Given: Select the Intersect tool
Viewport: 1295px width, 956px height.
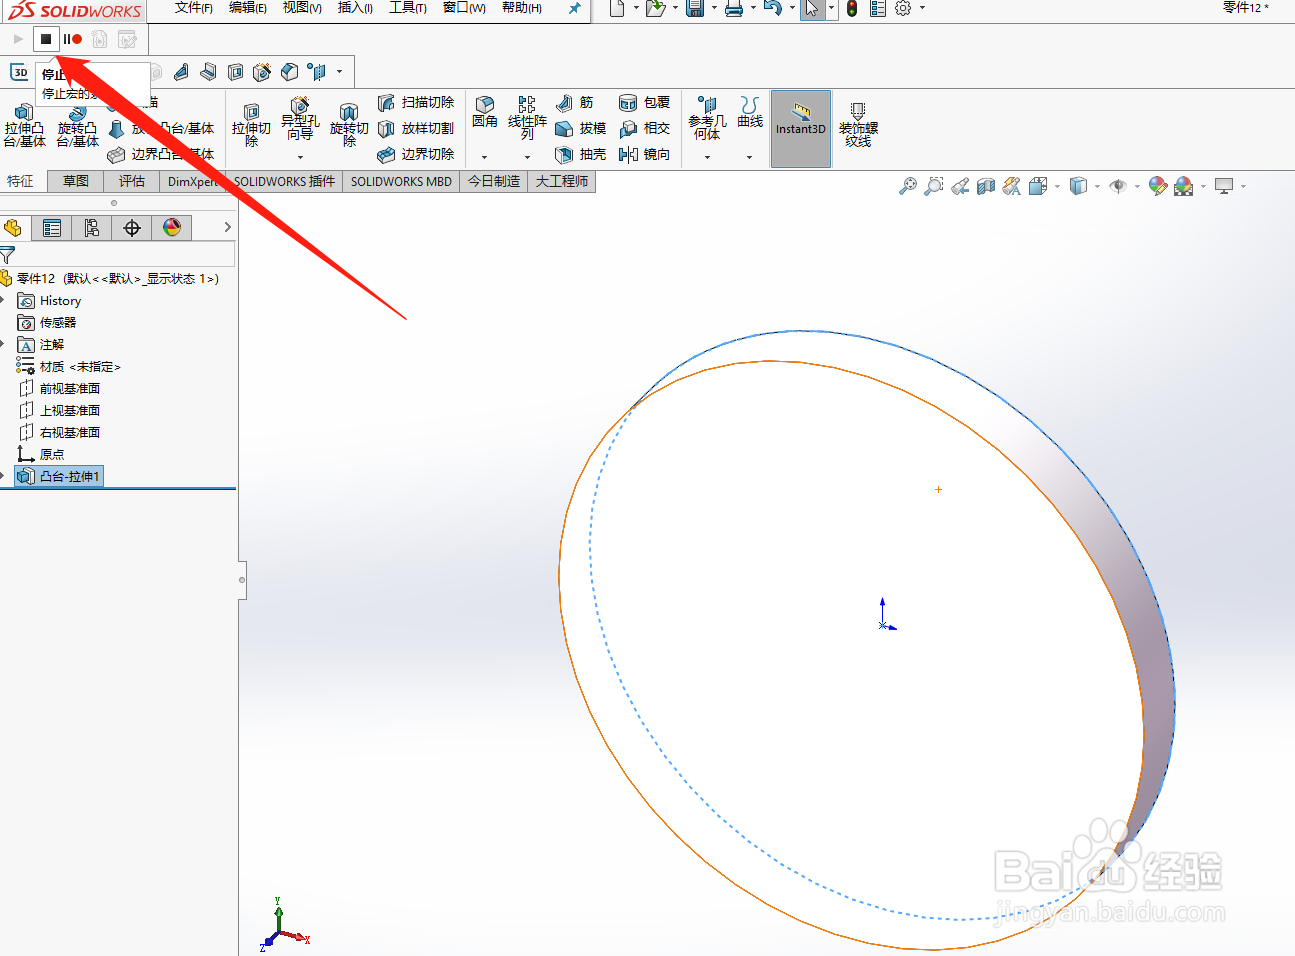Looking at the screenshot, I should coord(645,128).
